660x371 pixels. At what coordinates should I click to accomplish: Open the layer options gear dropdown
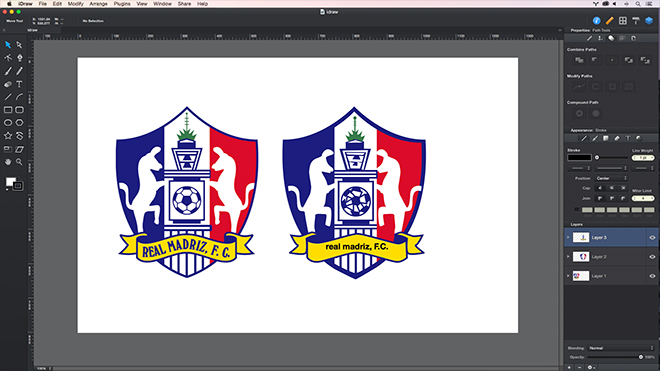tap(591, 368)
